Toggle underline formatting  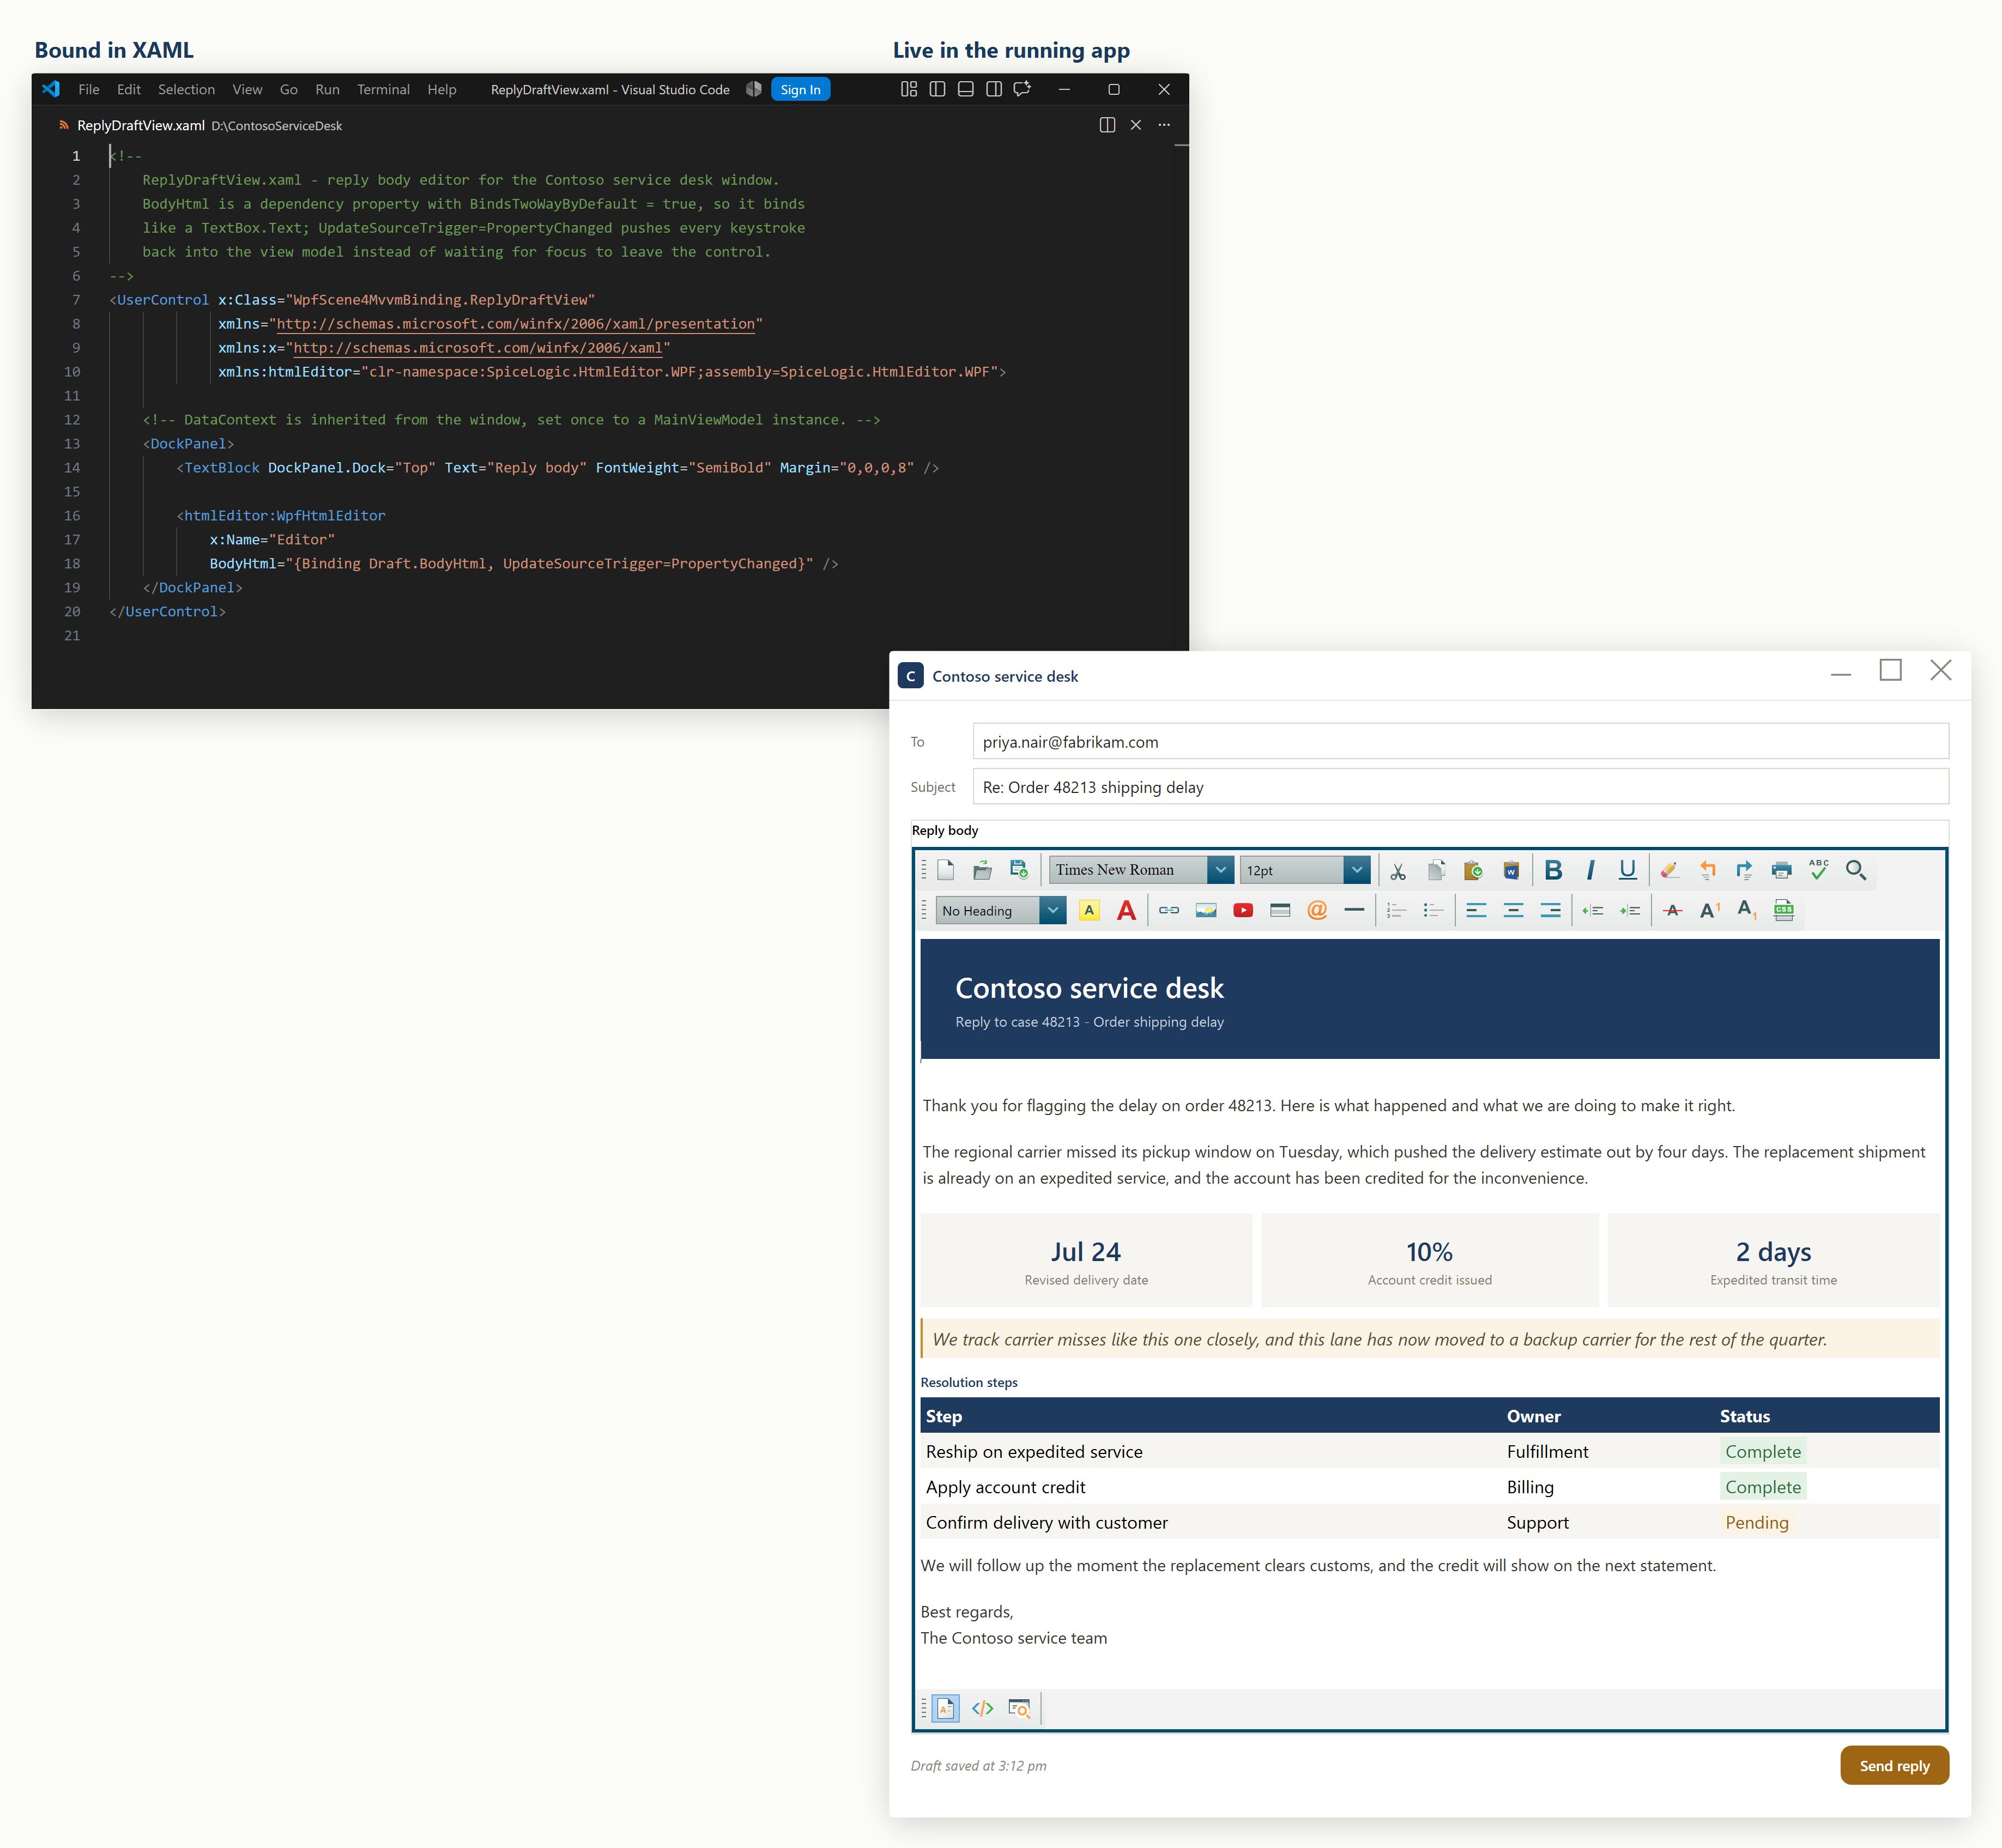(1628, 870)
